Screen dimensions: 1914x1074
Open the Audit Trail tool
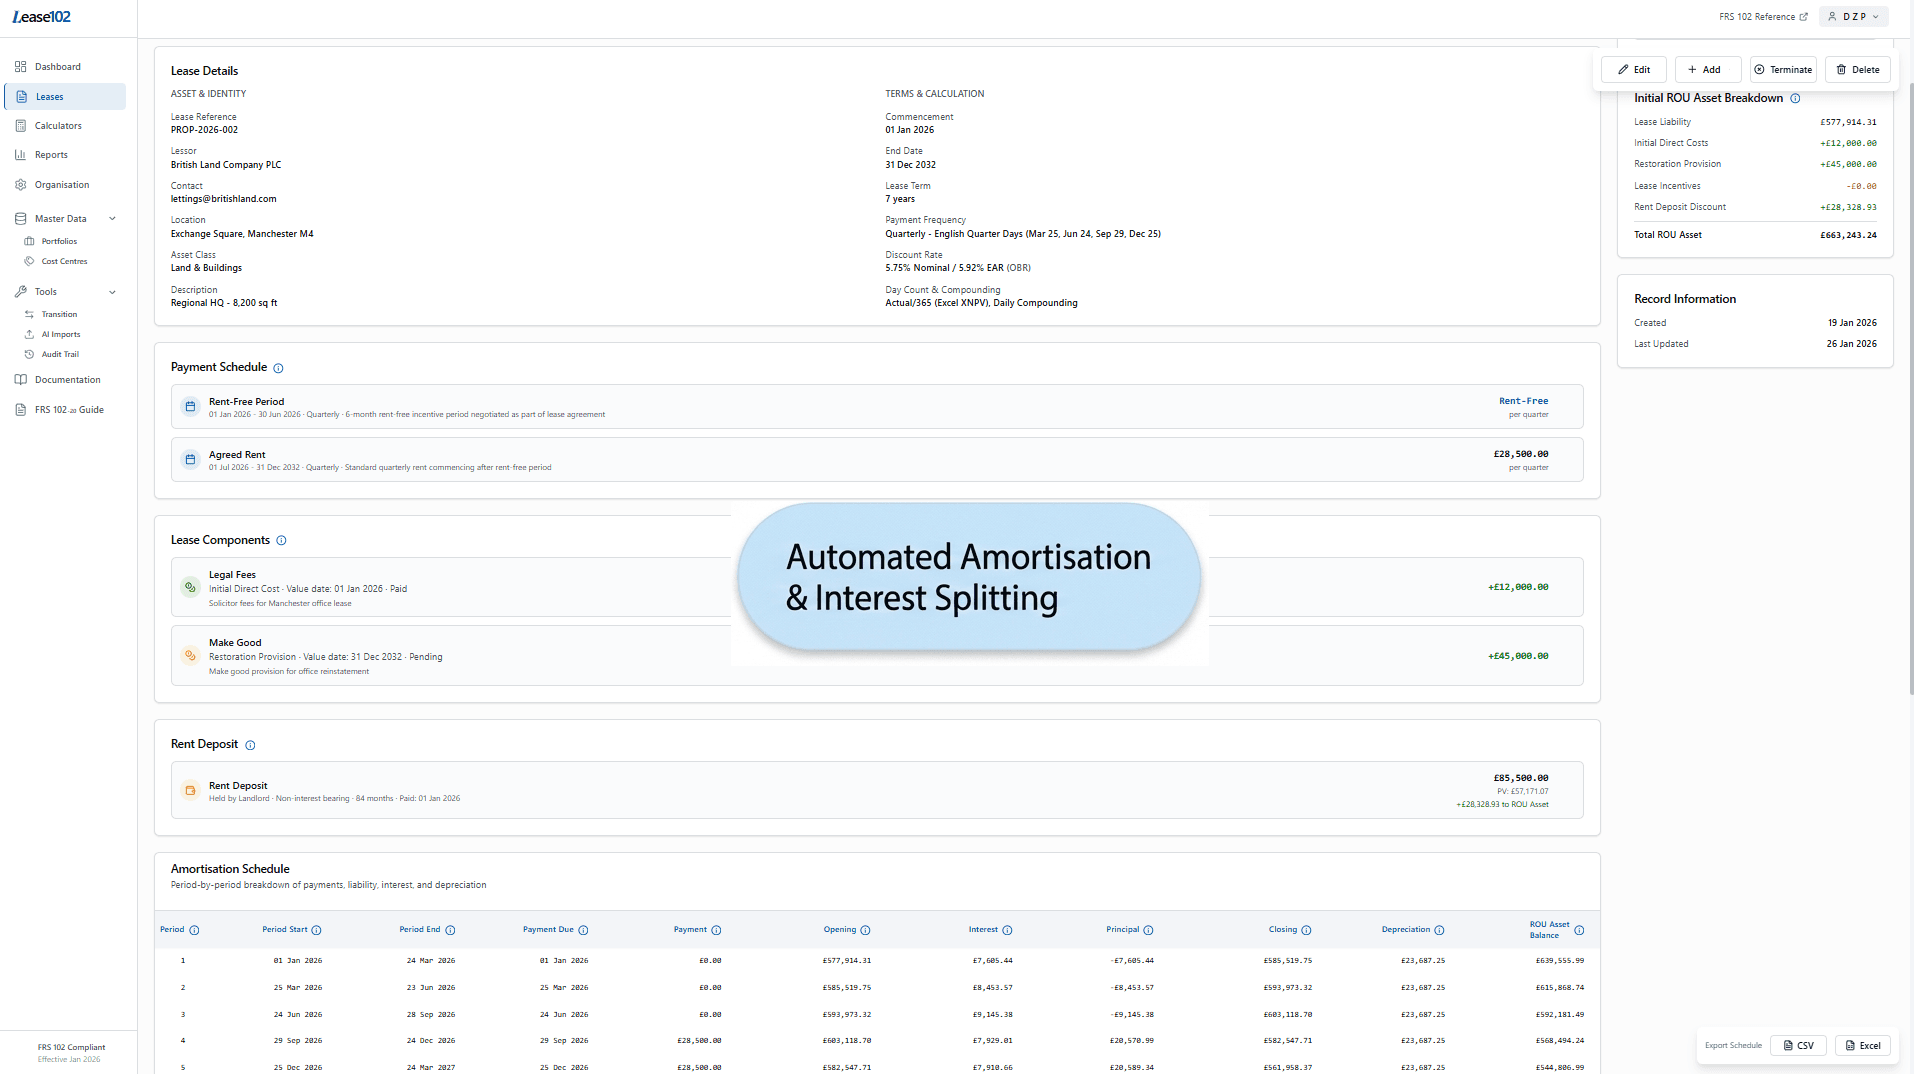[x=58, y=354]
